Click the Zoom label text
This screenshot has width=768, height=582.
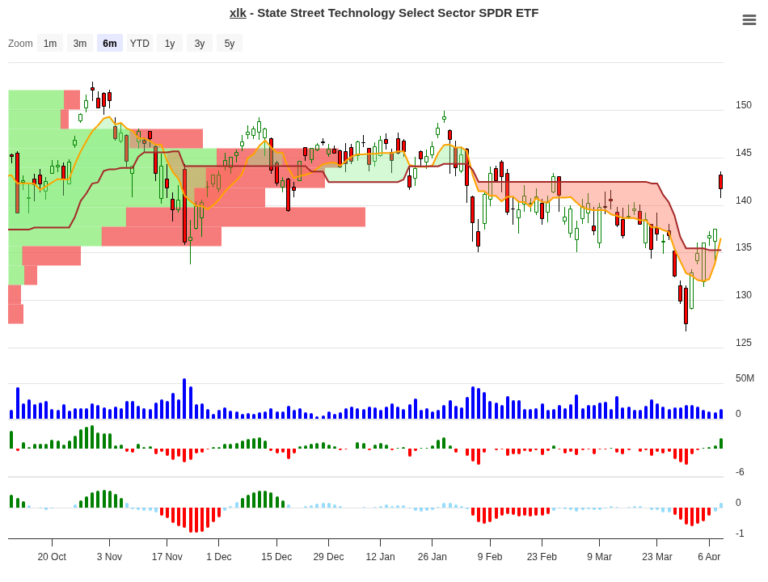[x=20, y=44]
